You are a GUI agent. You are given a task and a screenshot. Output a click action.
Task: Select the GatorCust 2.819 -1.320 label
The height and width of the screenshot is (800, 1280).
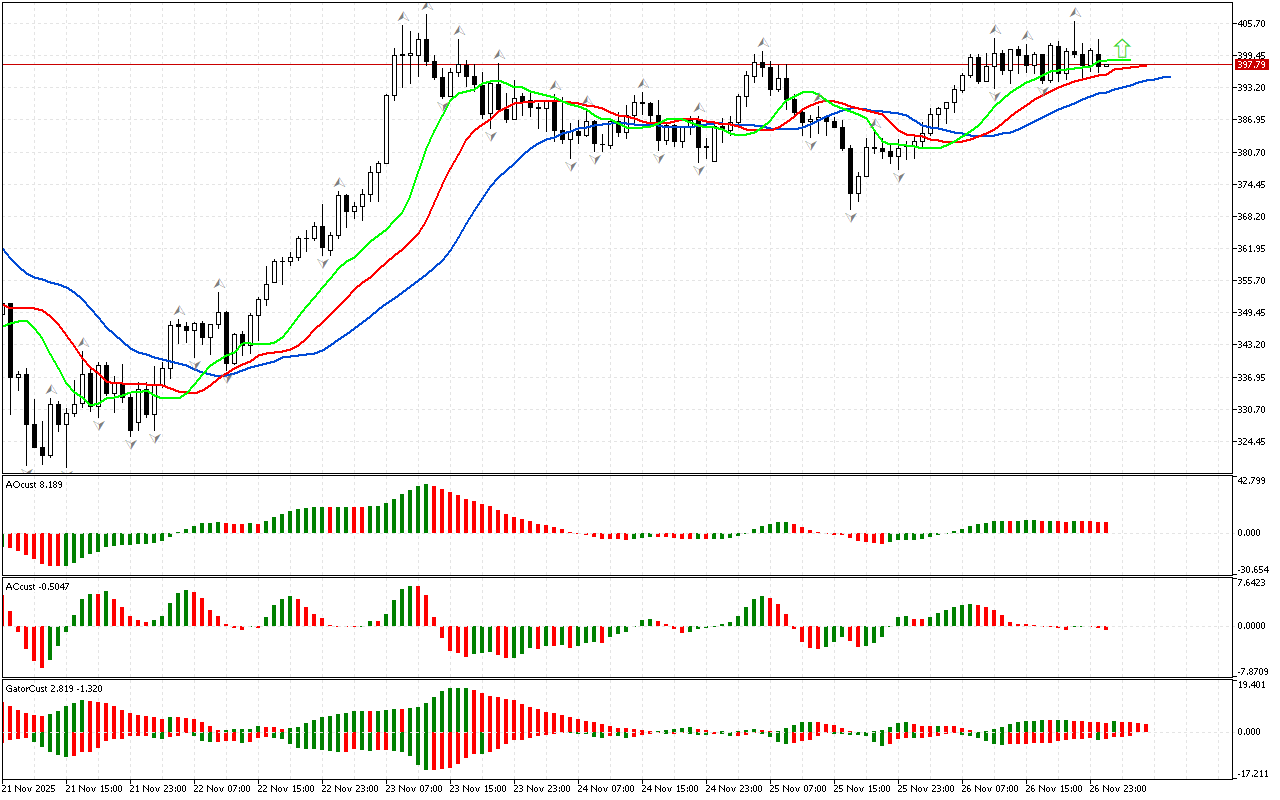click(53, 688)
